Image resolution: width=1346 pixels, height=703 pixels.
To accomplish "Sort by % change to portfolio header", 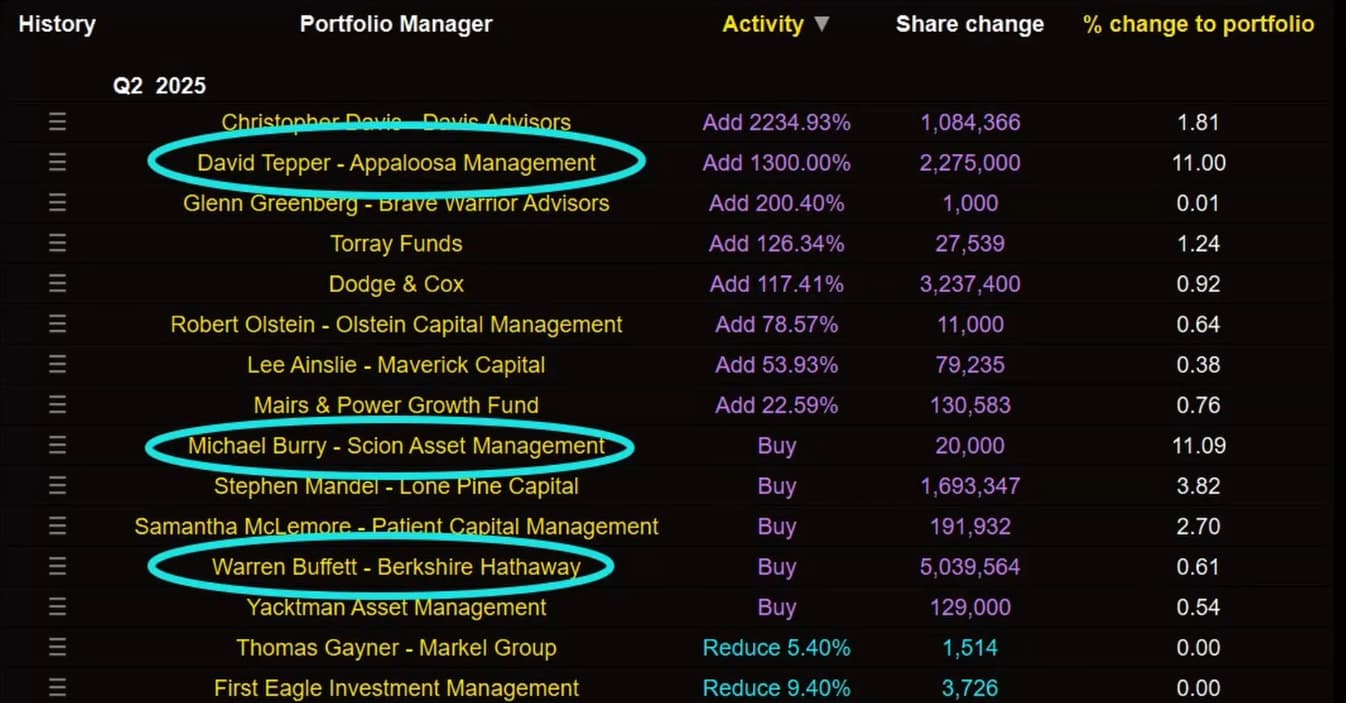I will pos(1198,24).
